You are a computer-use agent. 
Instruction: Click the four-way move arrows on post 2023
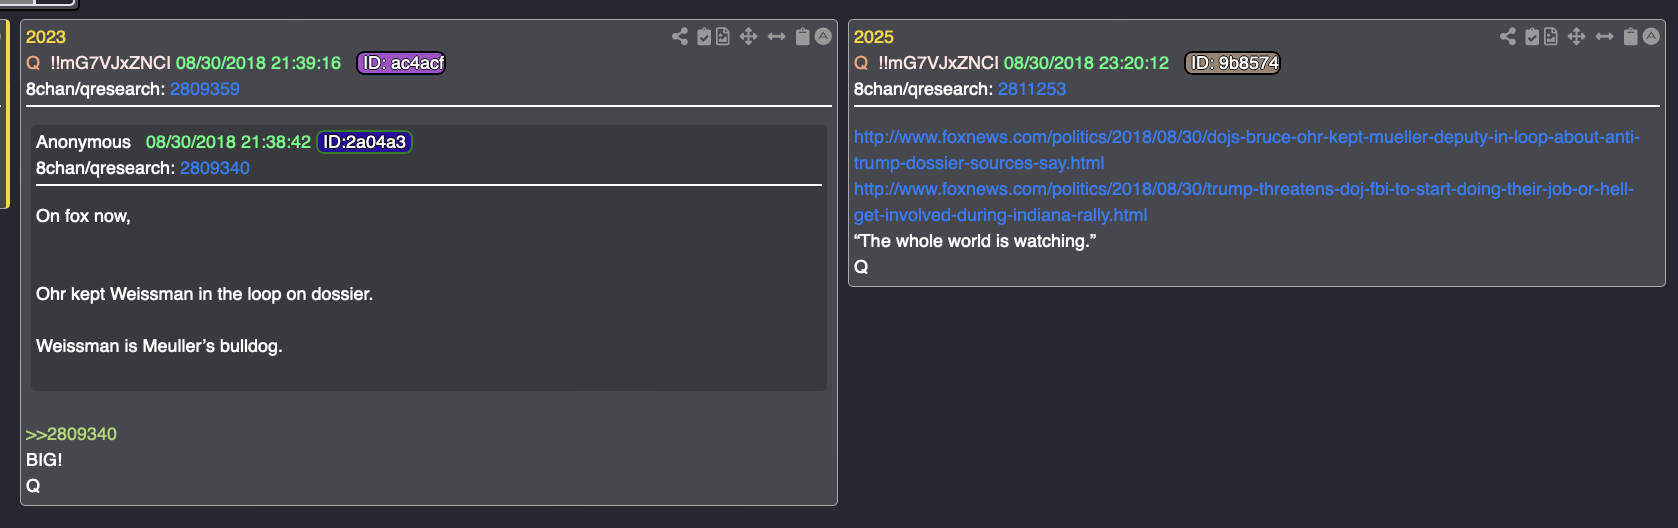(x=748, y=37)
